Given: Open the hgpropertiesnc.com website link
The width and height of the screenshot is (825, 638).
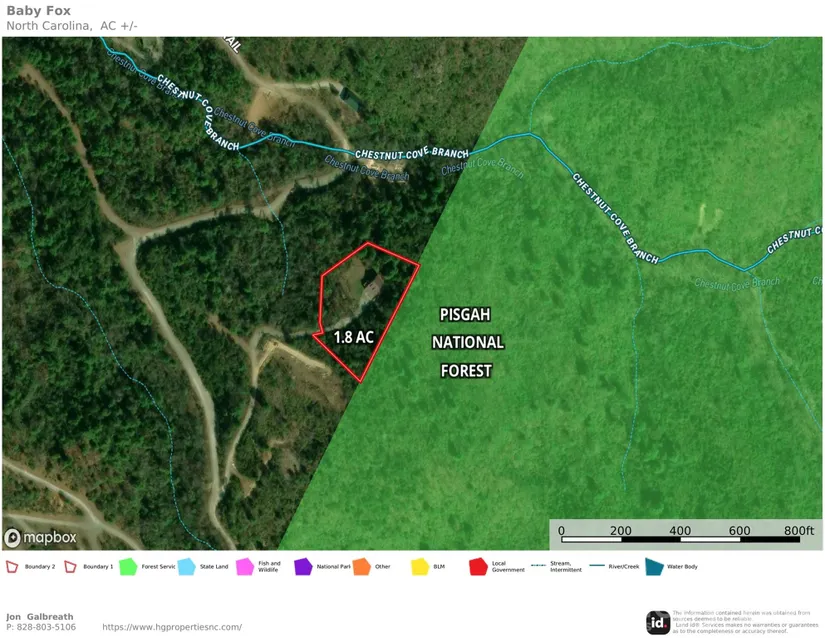Looking at the screenshot, I should pos(172,627).
